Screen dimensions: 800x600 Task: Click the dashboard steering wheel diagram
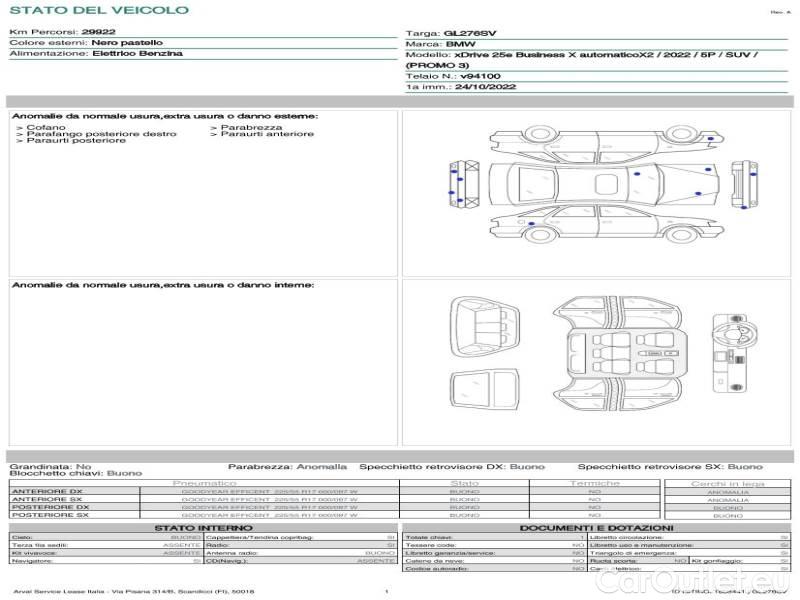[736, 353]
